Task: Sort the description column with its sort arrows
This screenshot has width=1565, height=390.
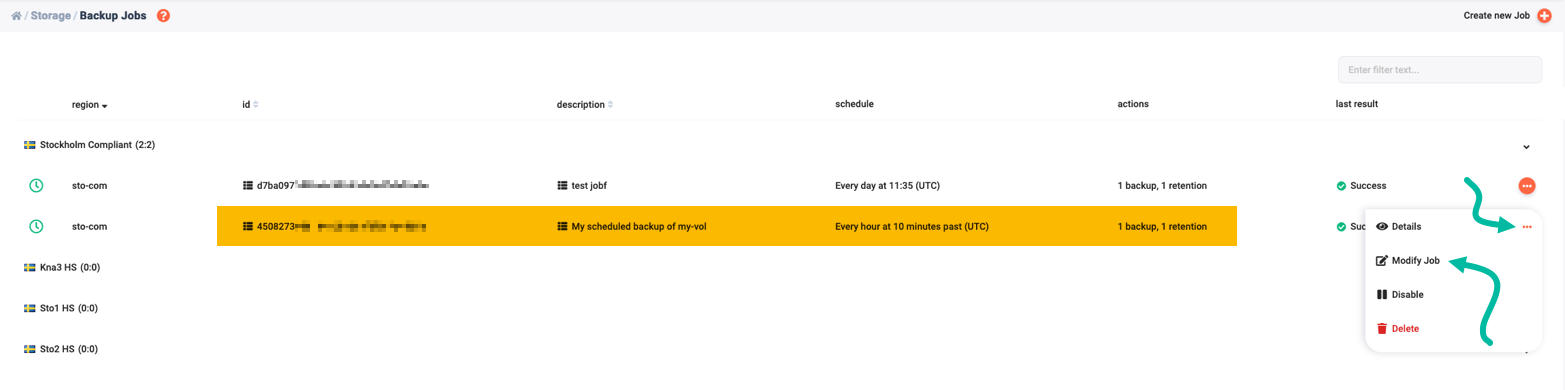Action: [x=611, y=104]
